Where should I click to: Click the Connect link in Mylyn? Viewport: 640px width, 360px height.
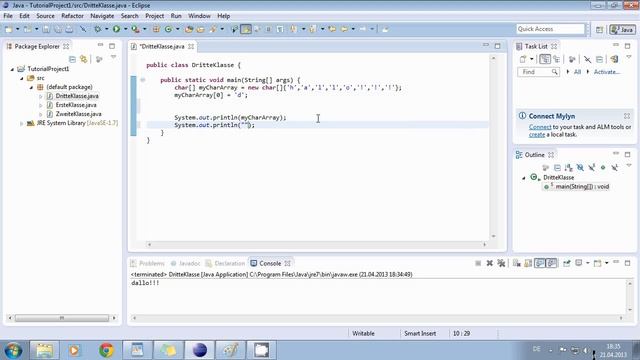coord(540,127)
